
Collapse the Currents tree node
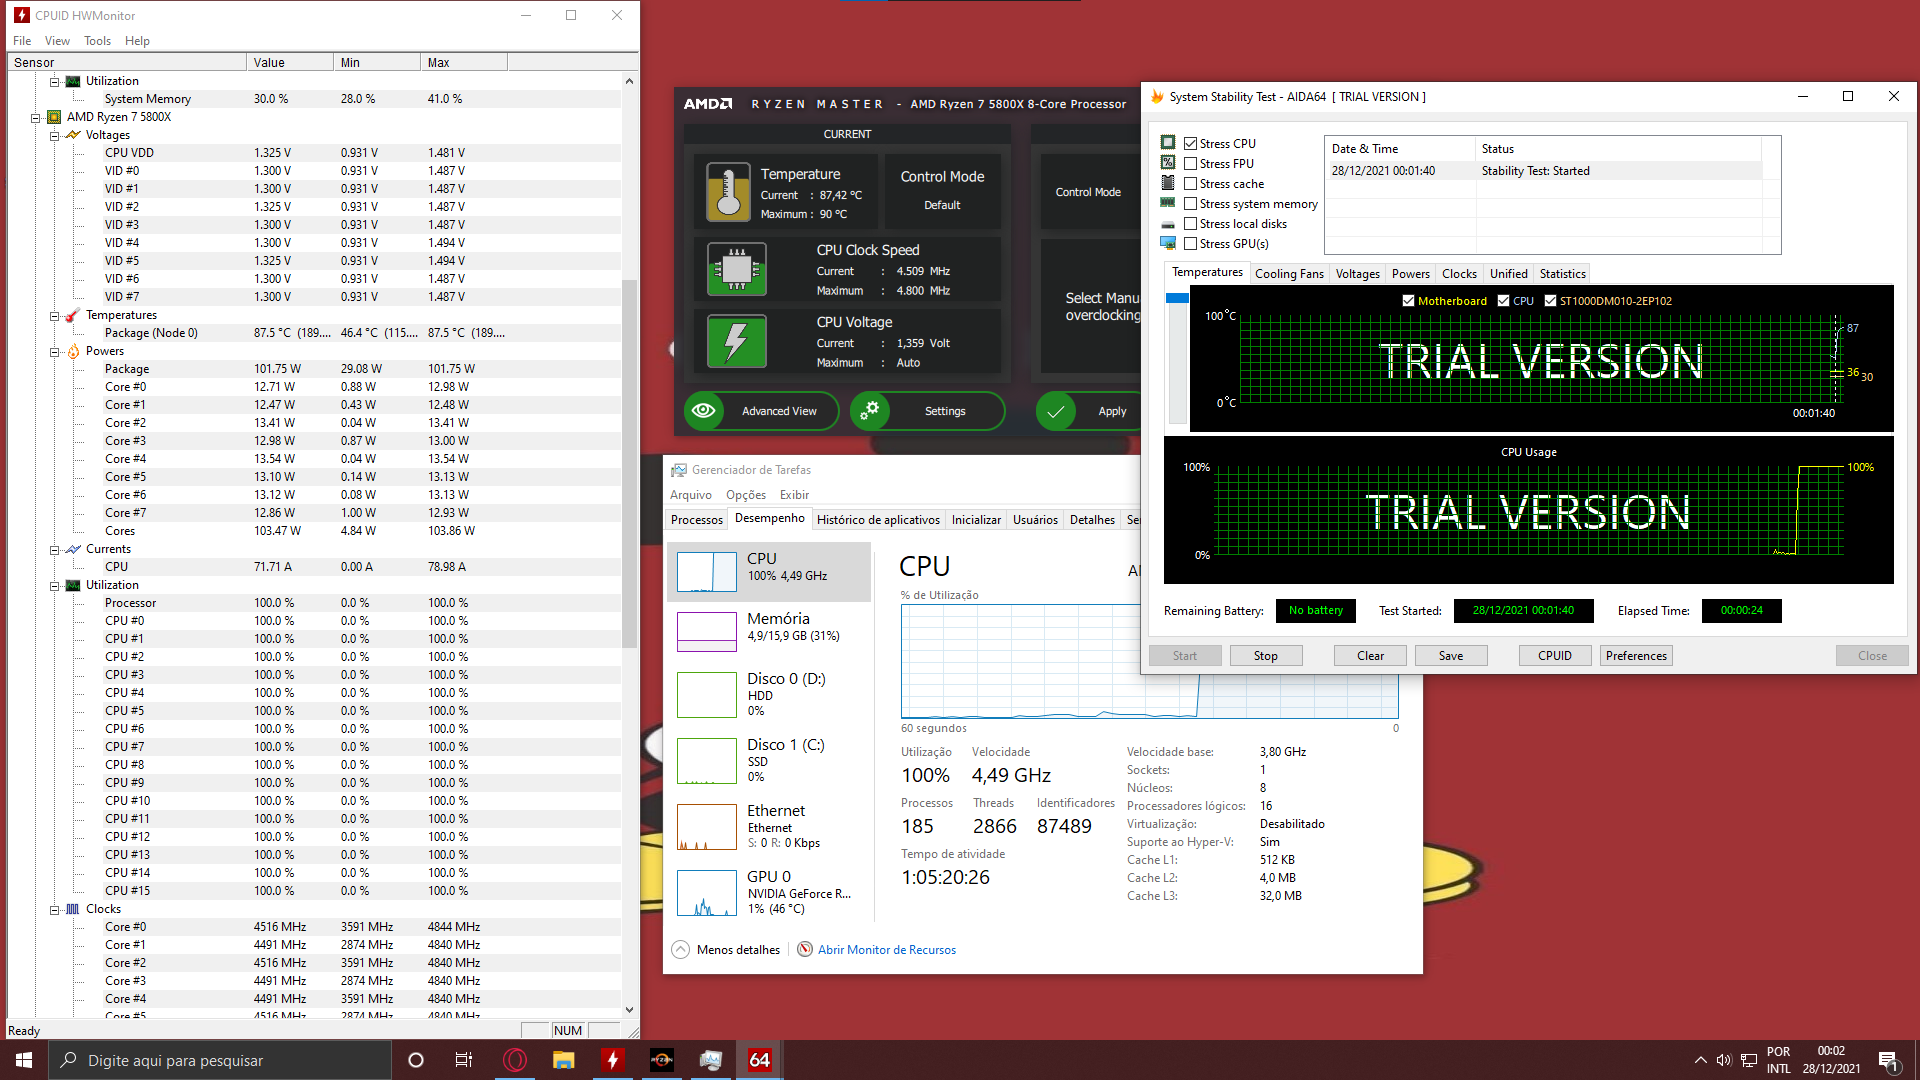[54, 549]
